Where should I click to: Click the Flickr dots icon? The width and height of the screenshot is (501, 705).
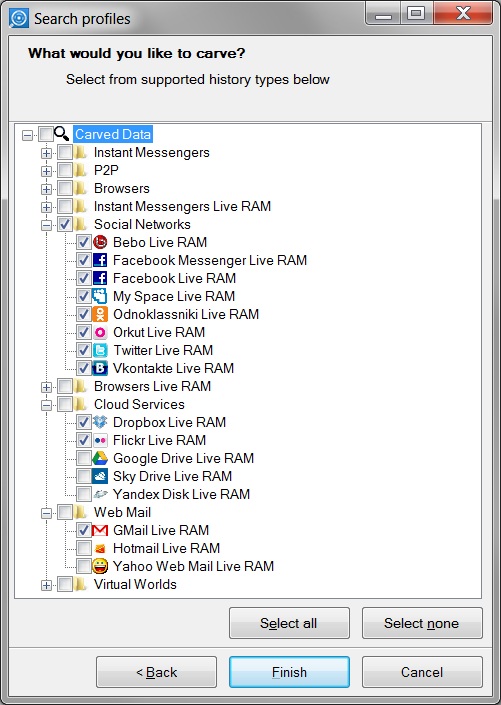click(100, 440)
